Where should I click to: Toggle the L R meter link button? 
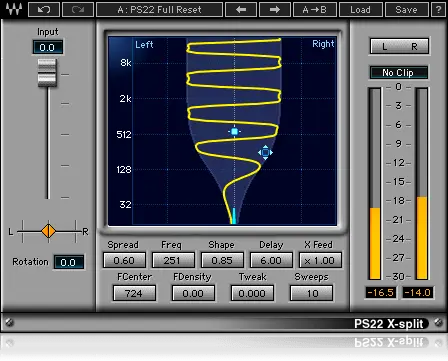coord(399,46)
